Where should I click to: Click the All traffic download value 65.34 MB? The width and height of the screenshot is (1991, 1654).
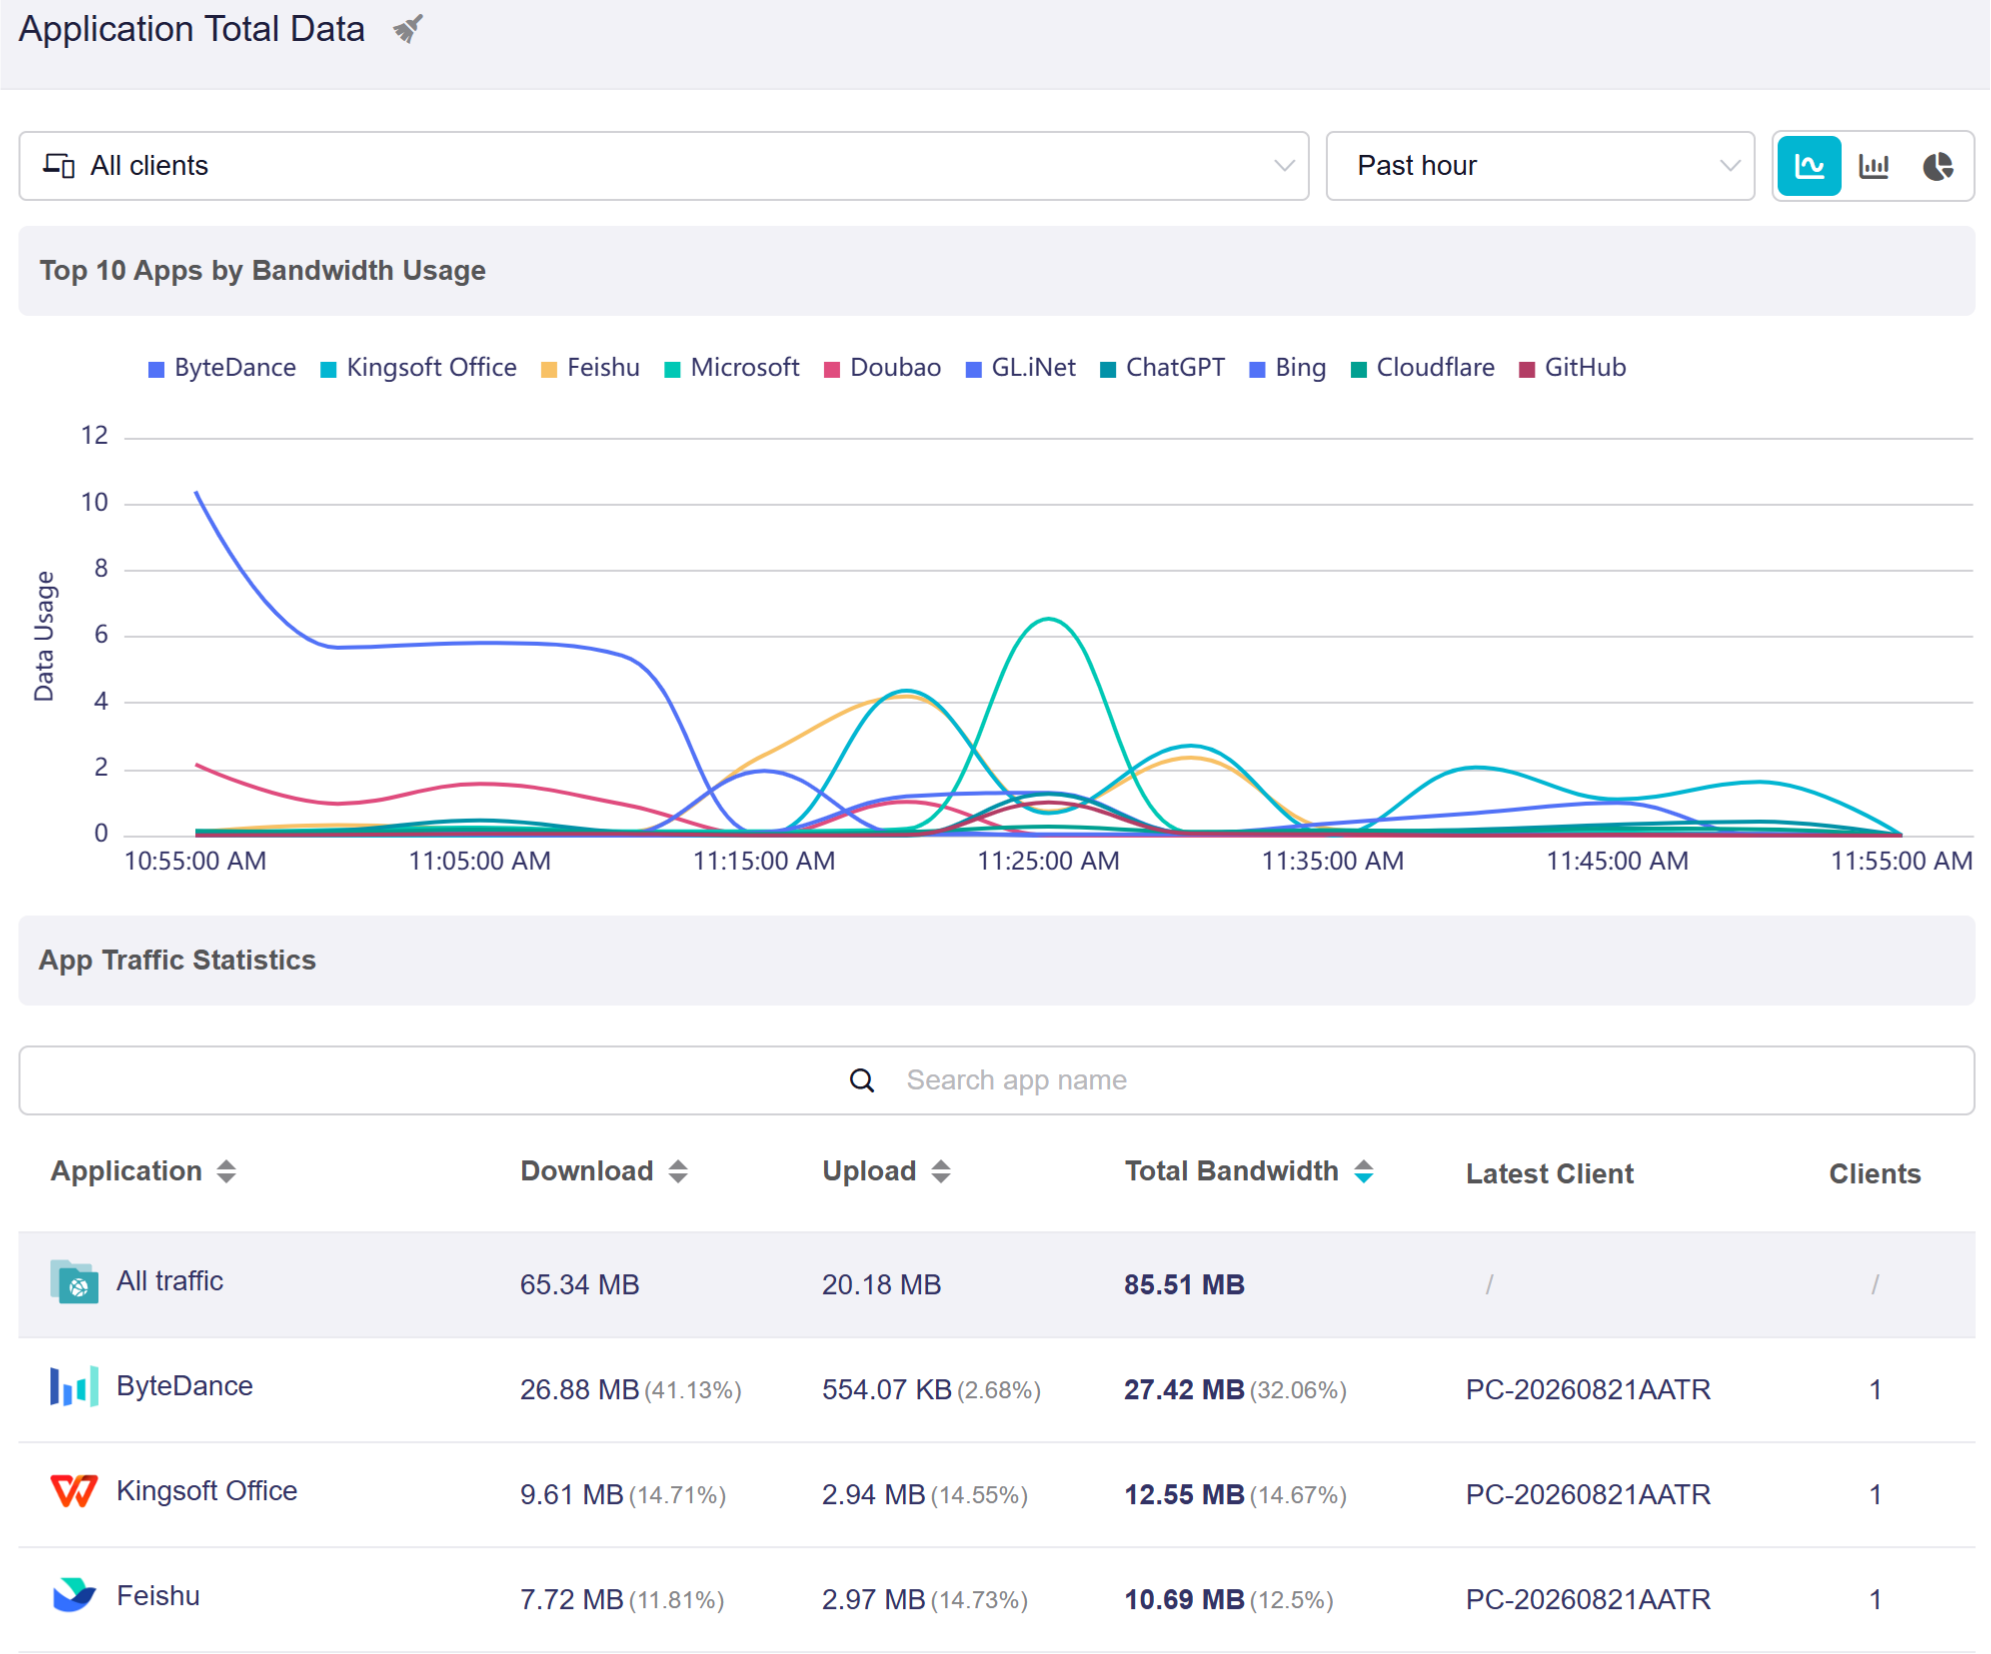click(580, 1285)
